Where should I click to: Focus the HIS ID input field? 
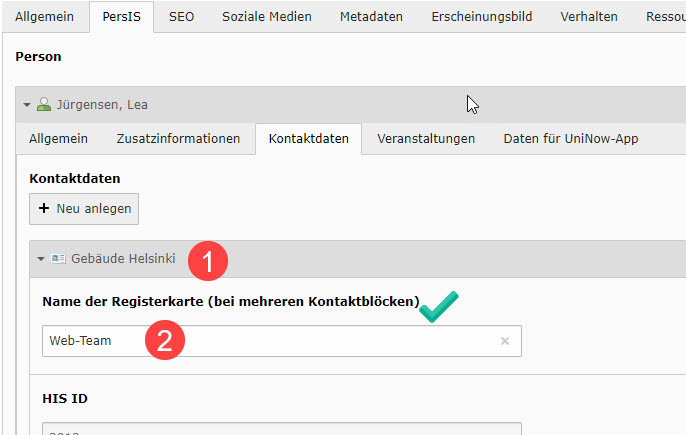[282, 430]
